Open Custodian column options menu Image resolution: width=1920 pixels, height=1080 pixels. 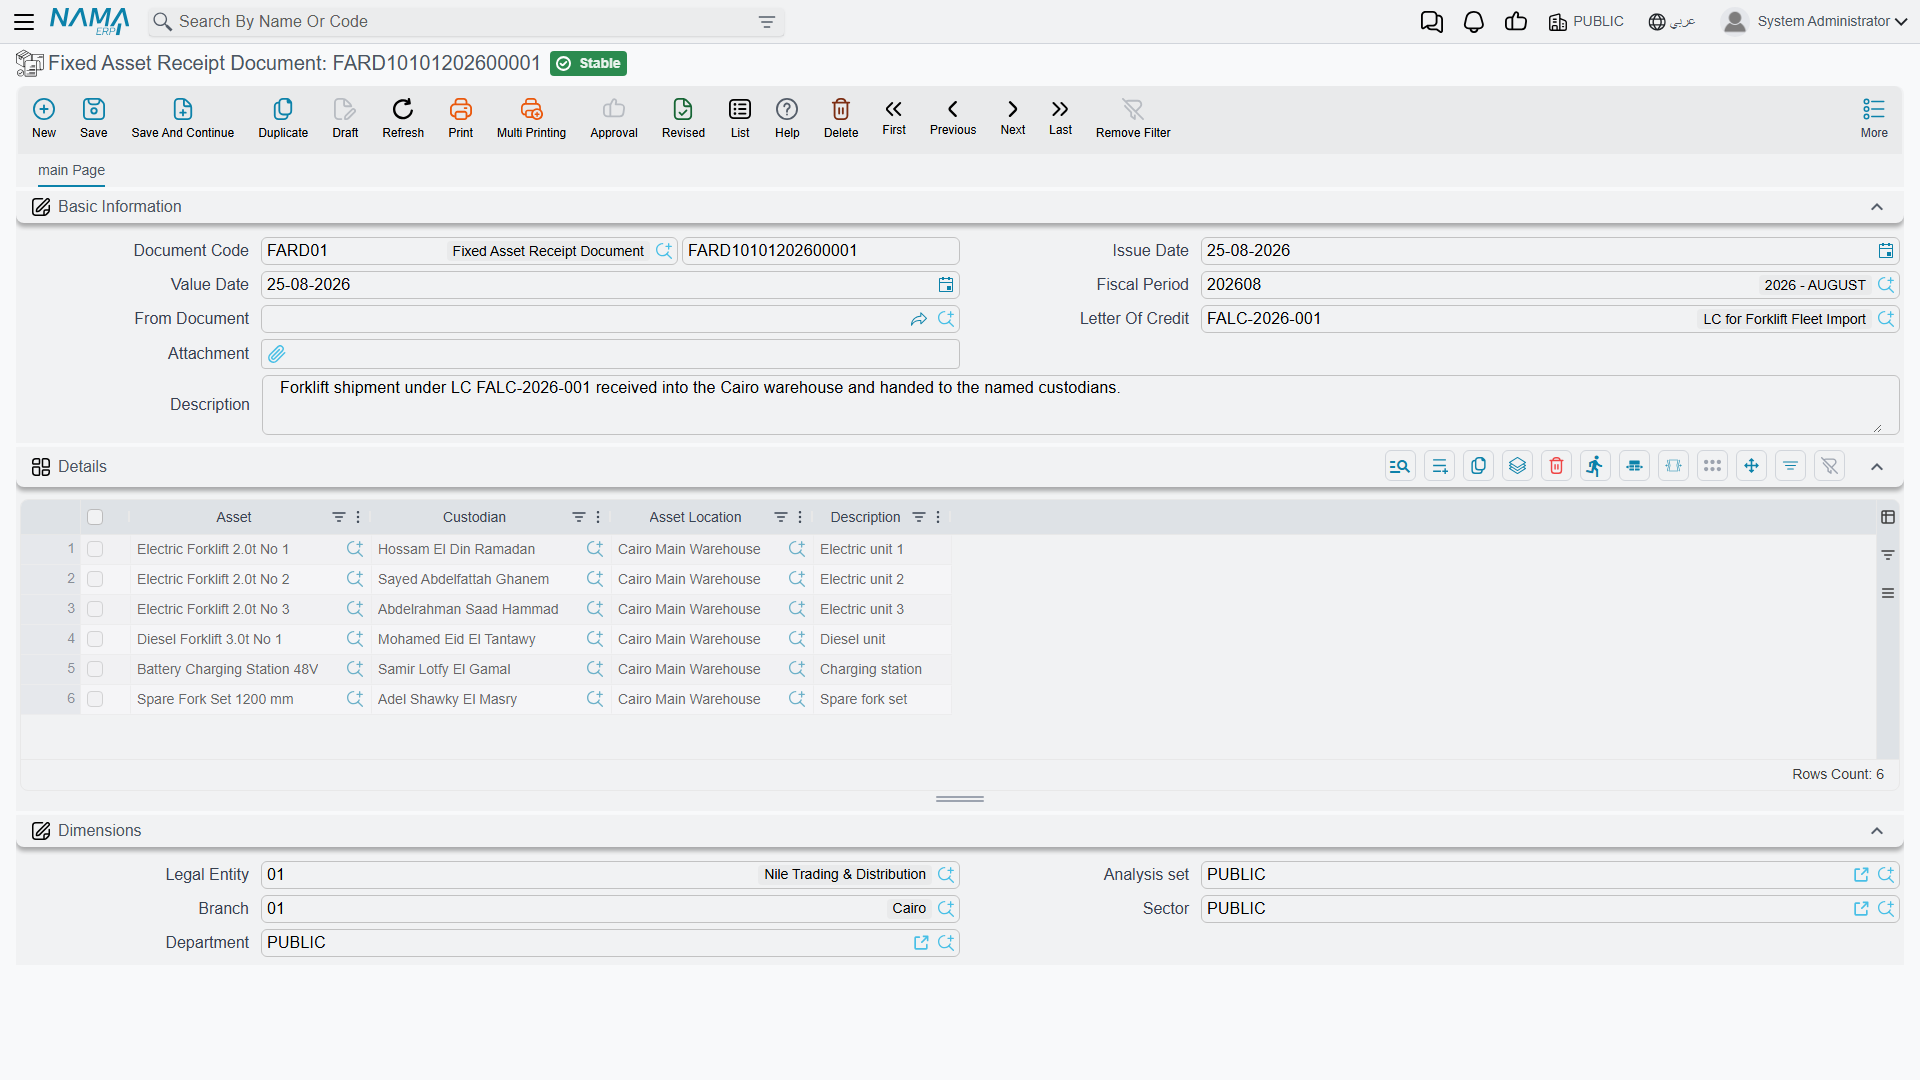pos(598,517)
